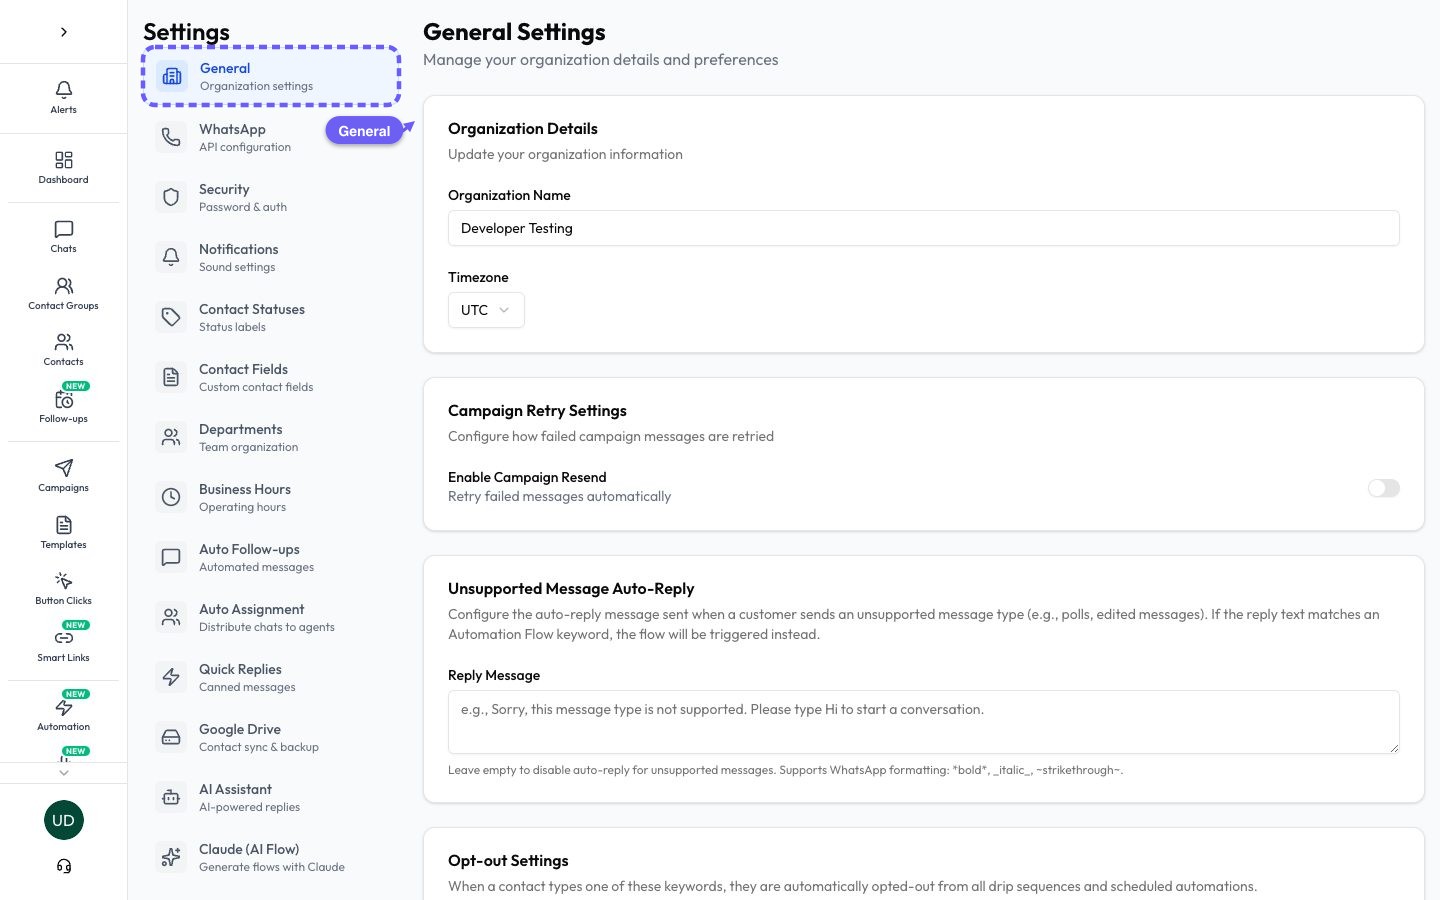
Task: Open Notifications sound settings
Action: [271, 257]
